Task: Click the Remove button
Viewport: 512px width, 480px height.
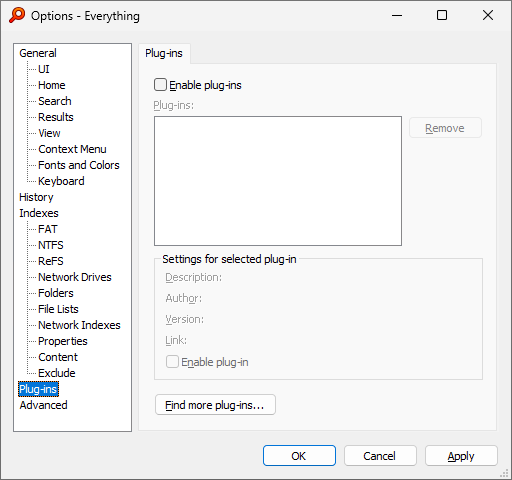Action: pos(445,128)
